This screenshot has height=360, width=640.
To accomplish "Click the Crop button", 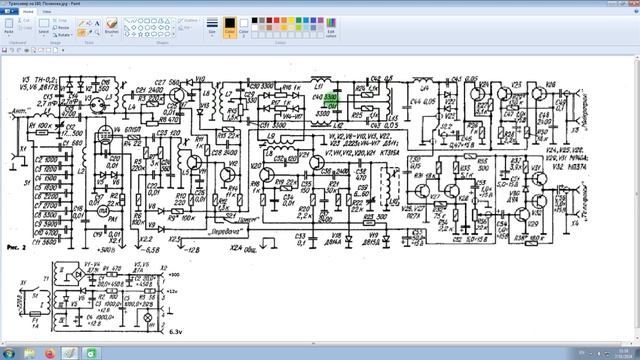I will 60,20.
